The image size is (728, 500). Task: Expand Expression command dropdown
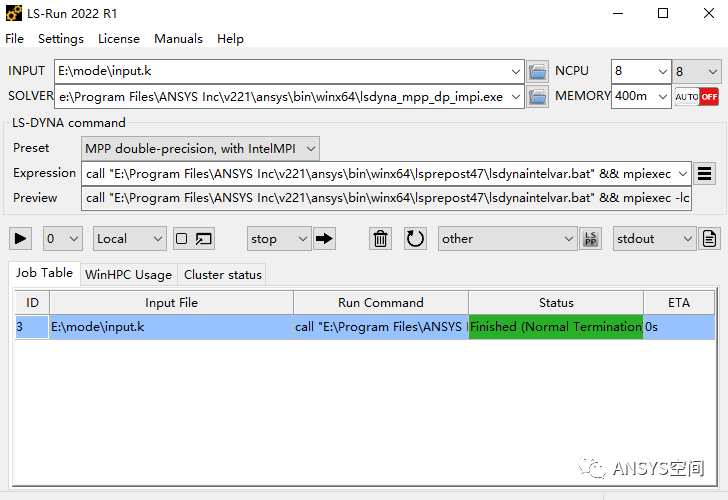click(x=682, y=174)
